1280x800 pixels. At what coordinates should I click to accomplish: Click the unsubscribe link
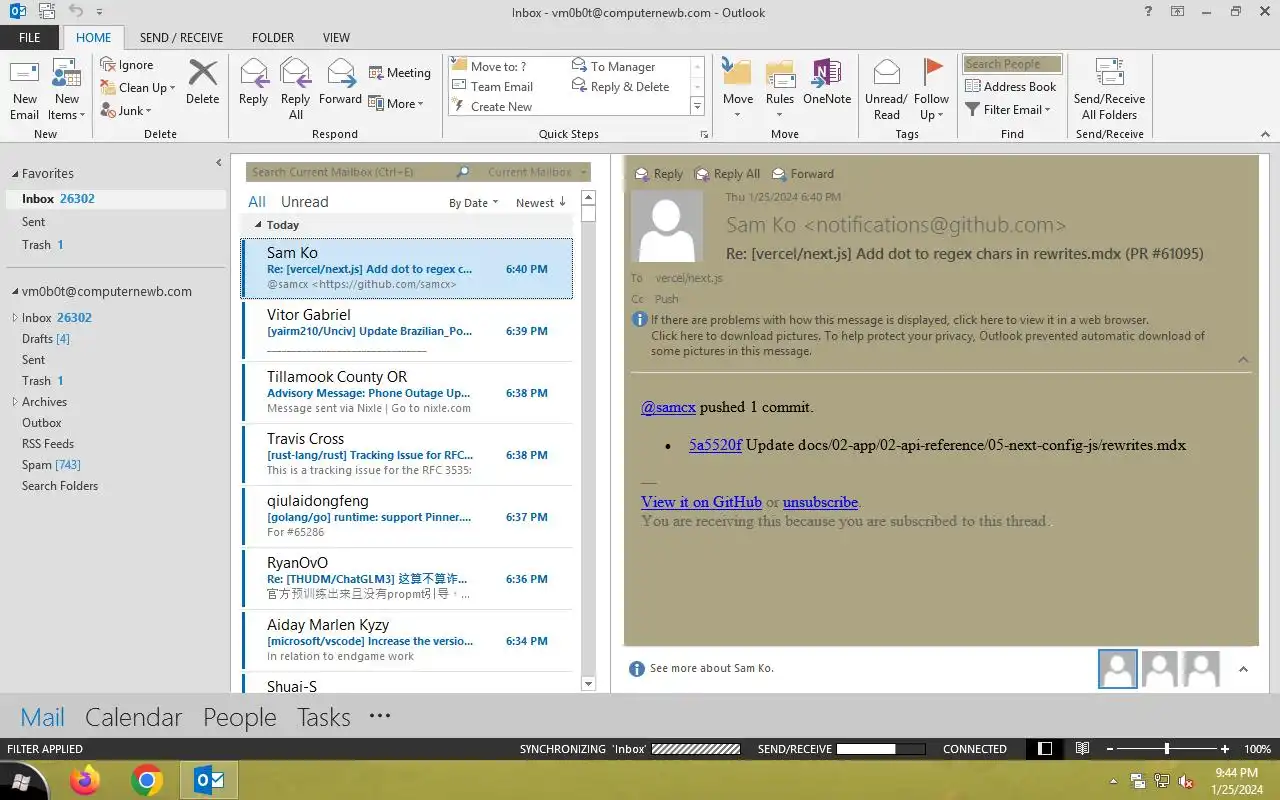pos(820,502)
